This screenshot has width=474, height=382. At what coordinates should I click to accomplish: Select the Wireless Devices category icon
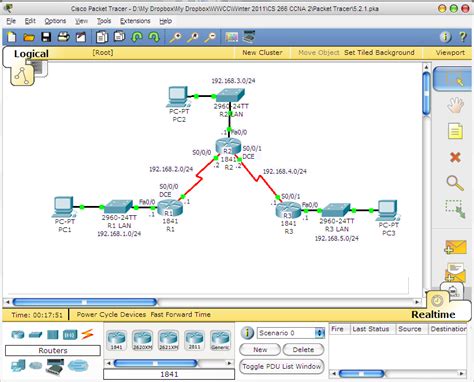click(70, 335)
